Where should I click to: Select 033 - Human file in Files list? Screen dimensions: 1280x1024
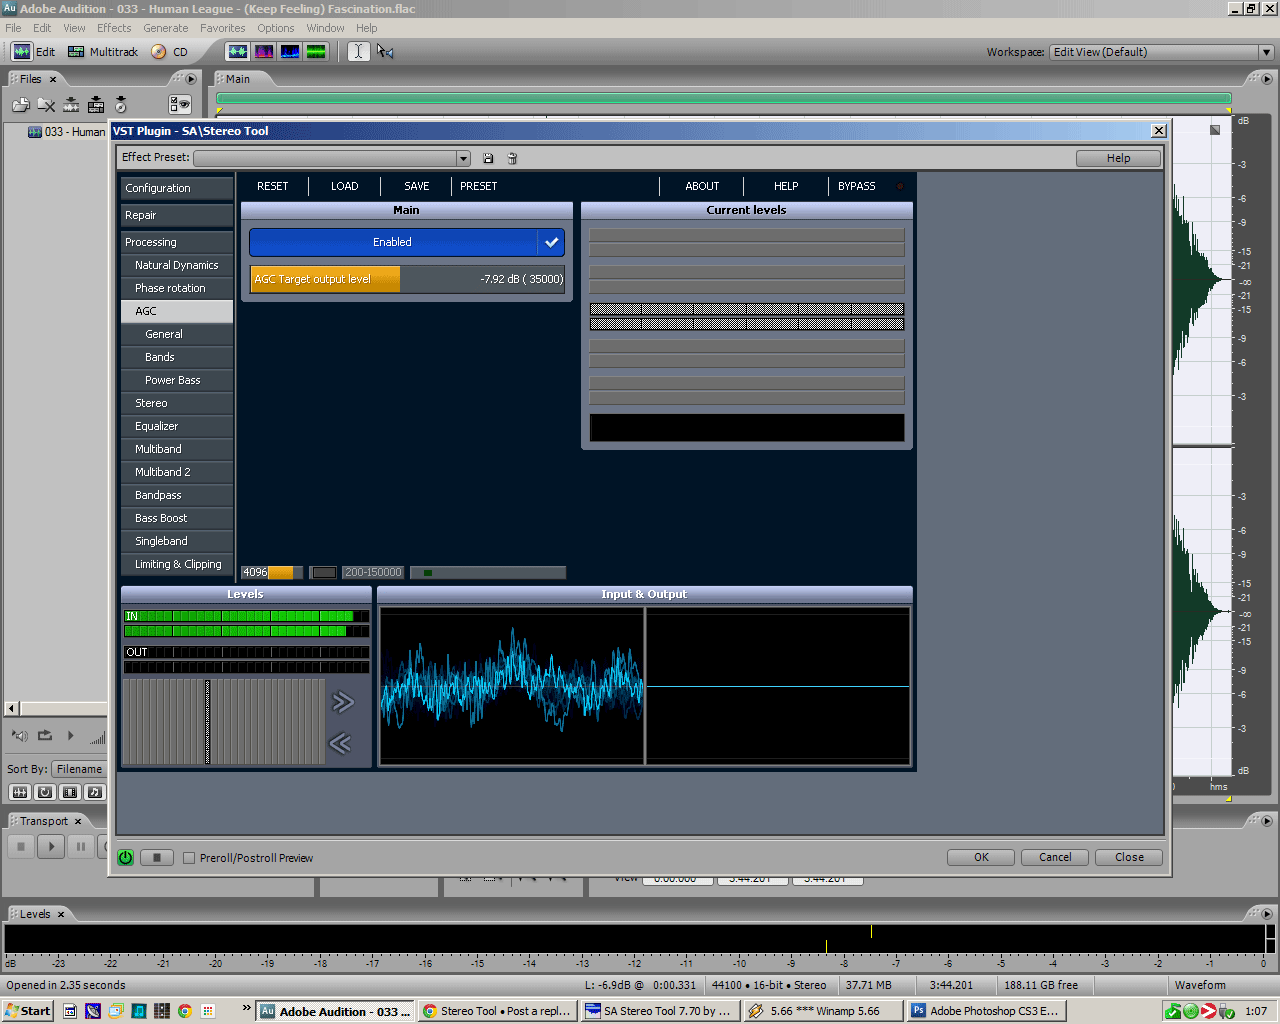pos(66,132)
